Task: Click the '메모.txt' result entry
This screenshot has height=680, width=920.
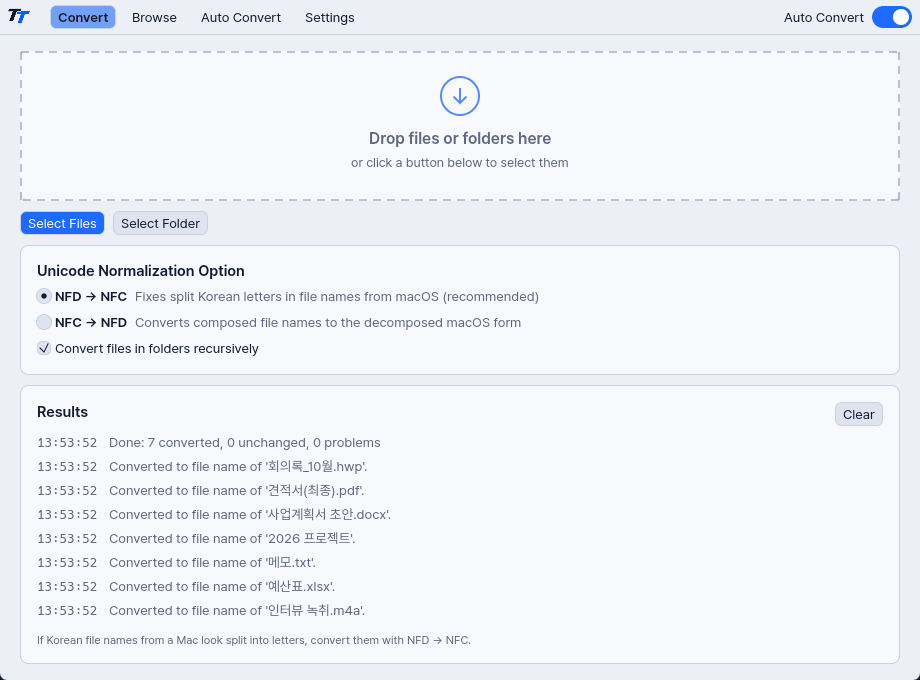Action: coord(177,563)
